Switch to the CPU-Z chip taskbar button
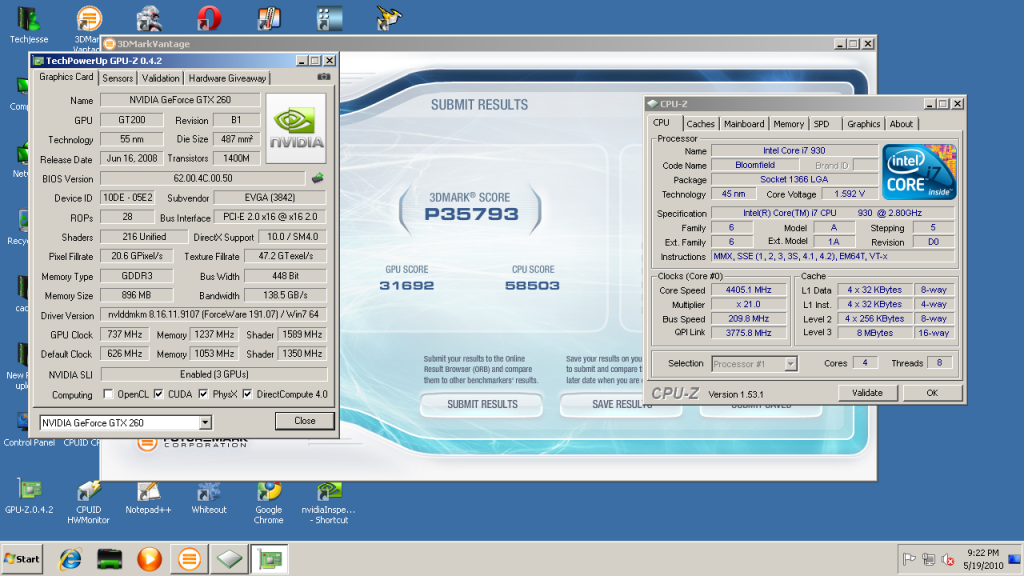The height and width of the screenshot is (576, 1024). click(x=229, y=559)
